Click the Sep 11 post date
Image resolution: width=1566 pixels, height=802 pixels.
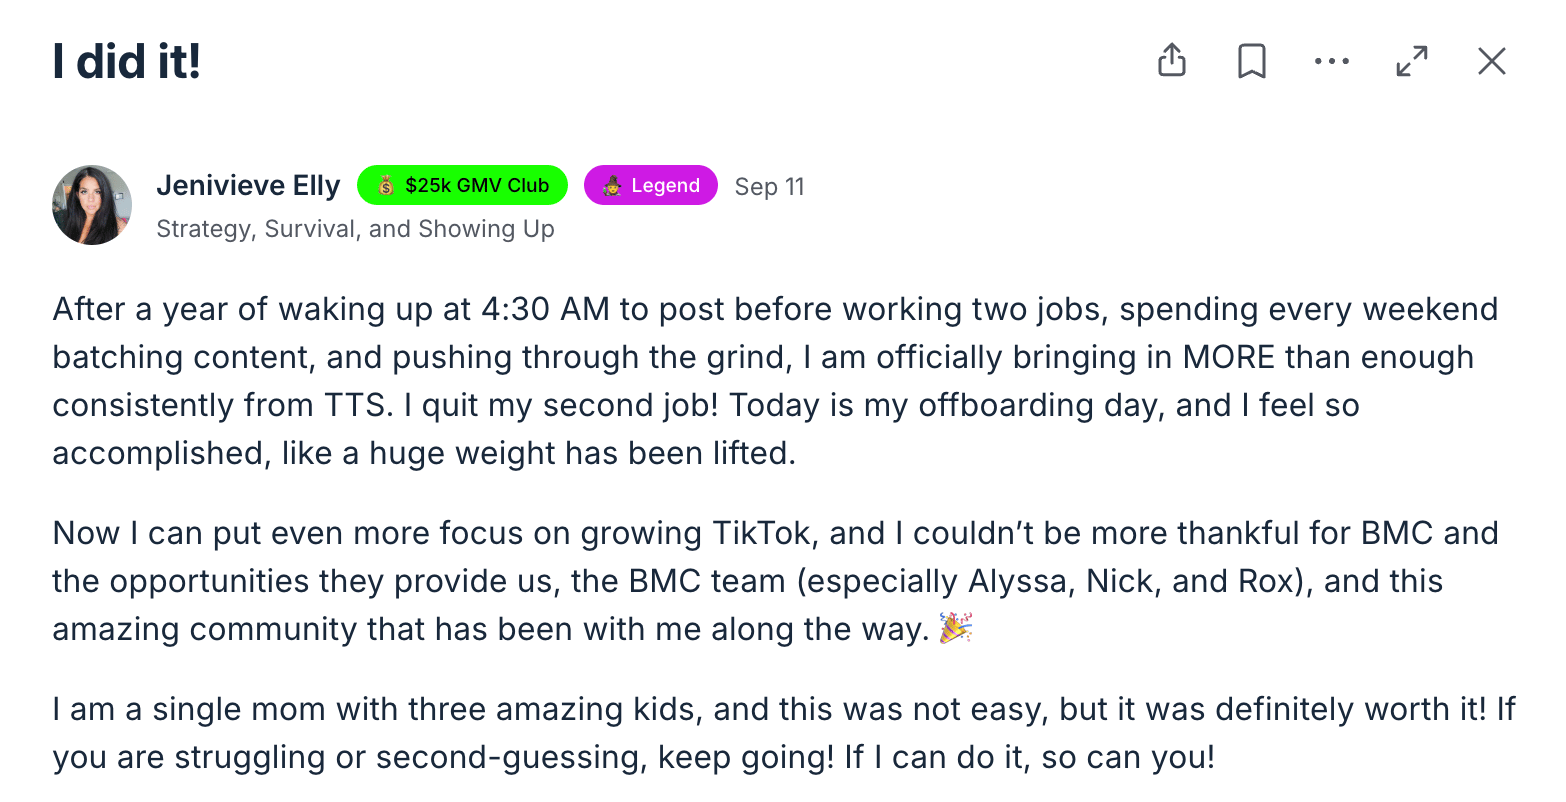[x=769, y=187]
